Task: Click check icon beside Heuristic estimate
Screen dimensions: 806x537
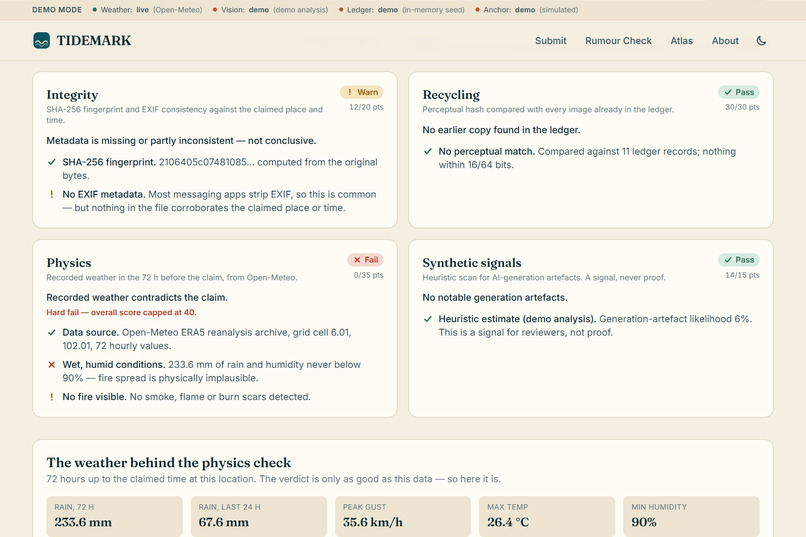Action: click(x=428, y=319)
